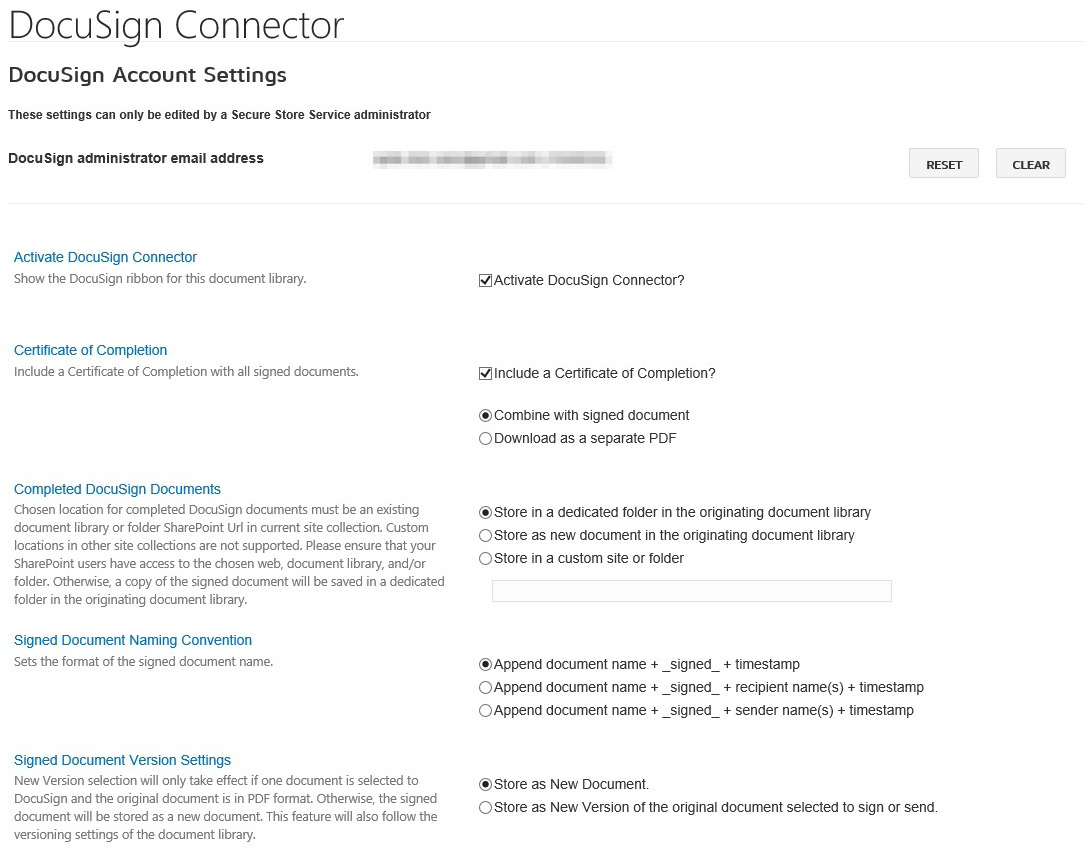Screen dimensions: 1084x853
Task: Choose Store as New Version of original document
Action: pos(485,807)
